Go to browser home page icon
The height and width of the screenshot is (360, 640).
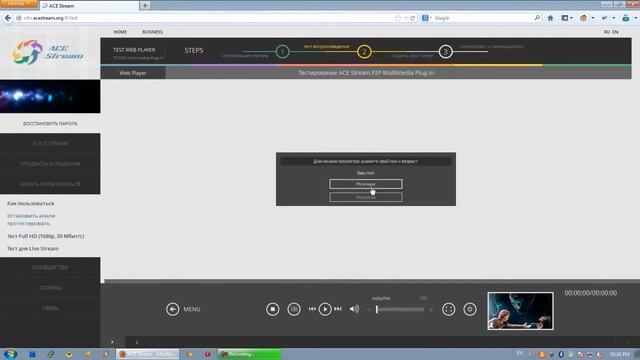point(550,18)
